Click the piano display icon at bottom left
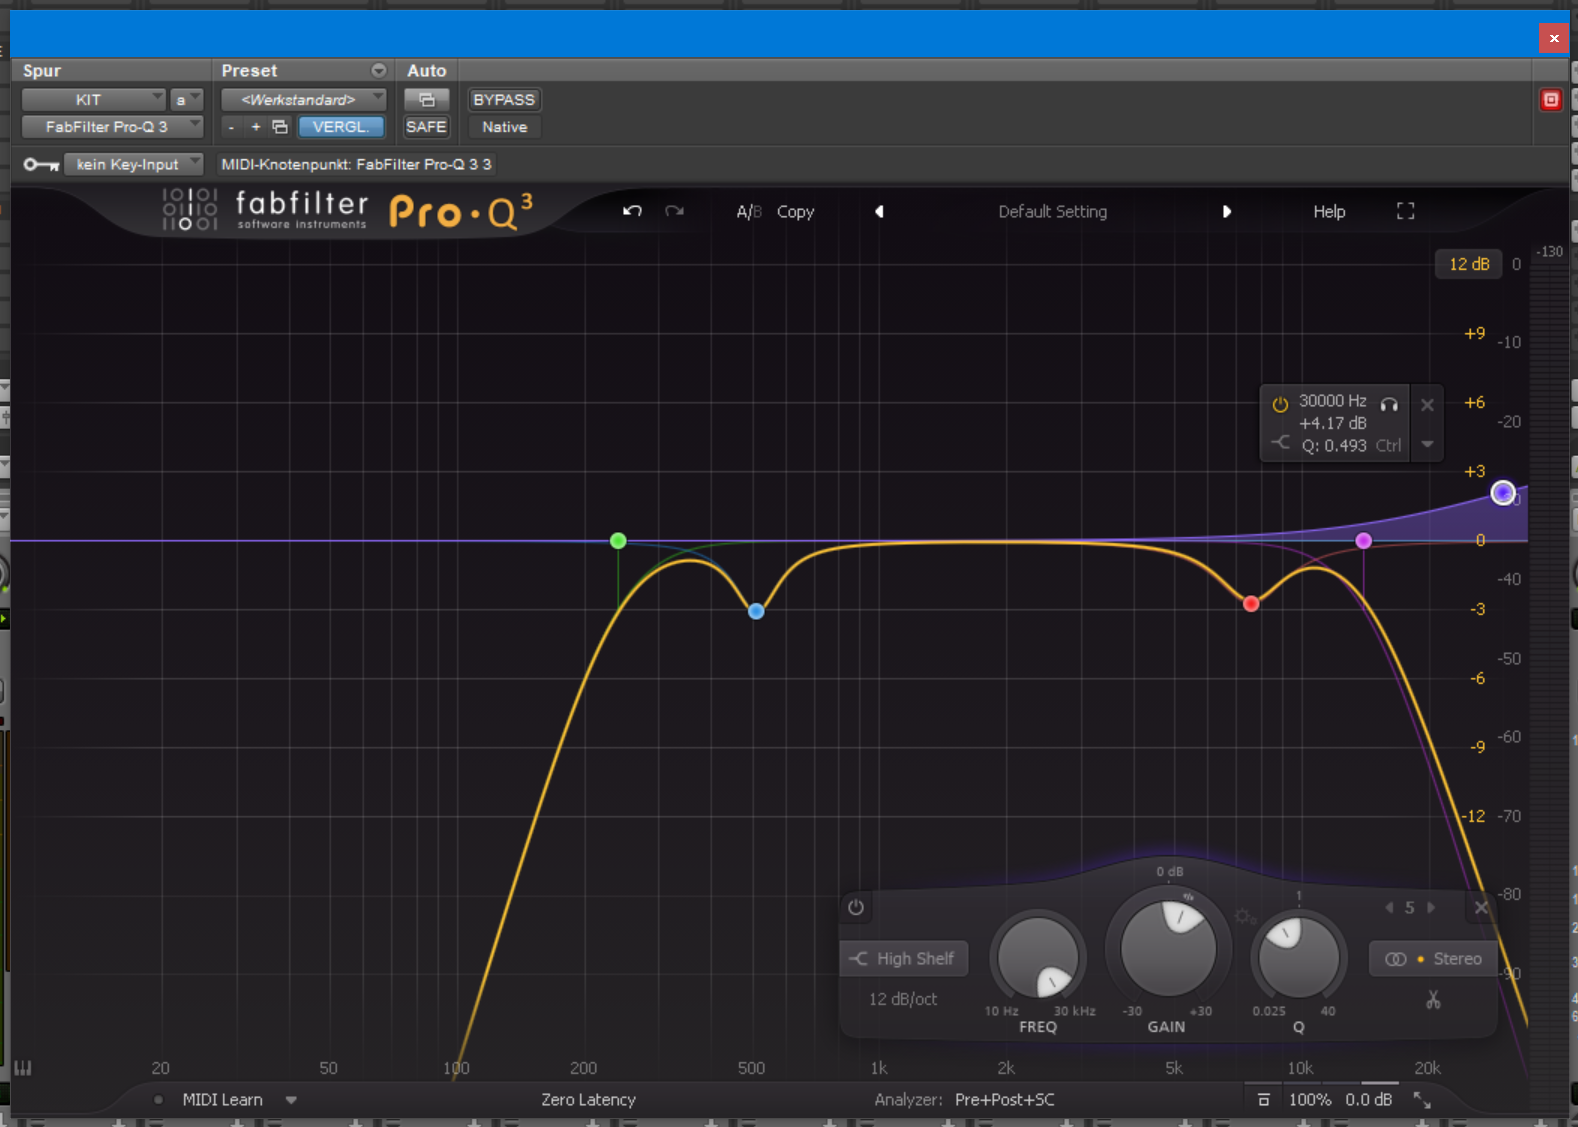This screenshot has width=1578, height=1127. click(x=23, y=1068)
